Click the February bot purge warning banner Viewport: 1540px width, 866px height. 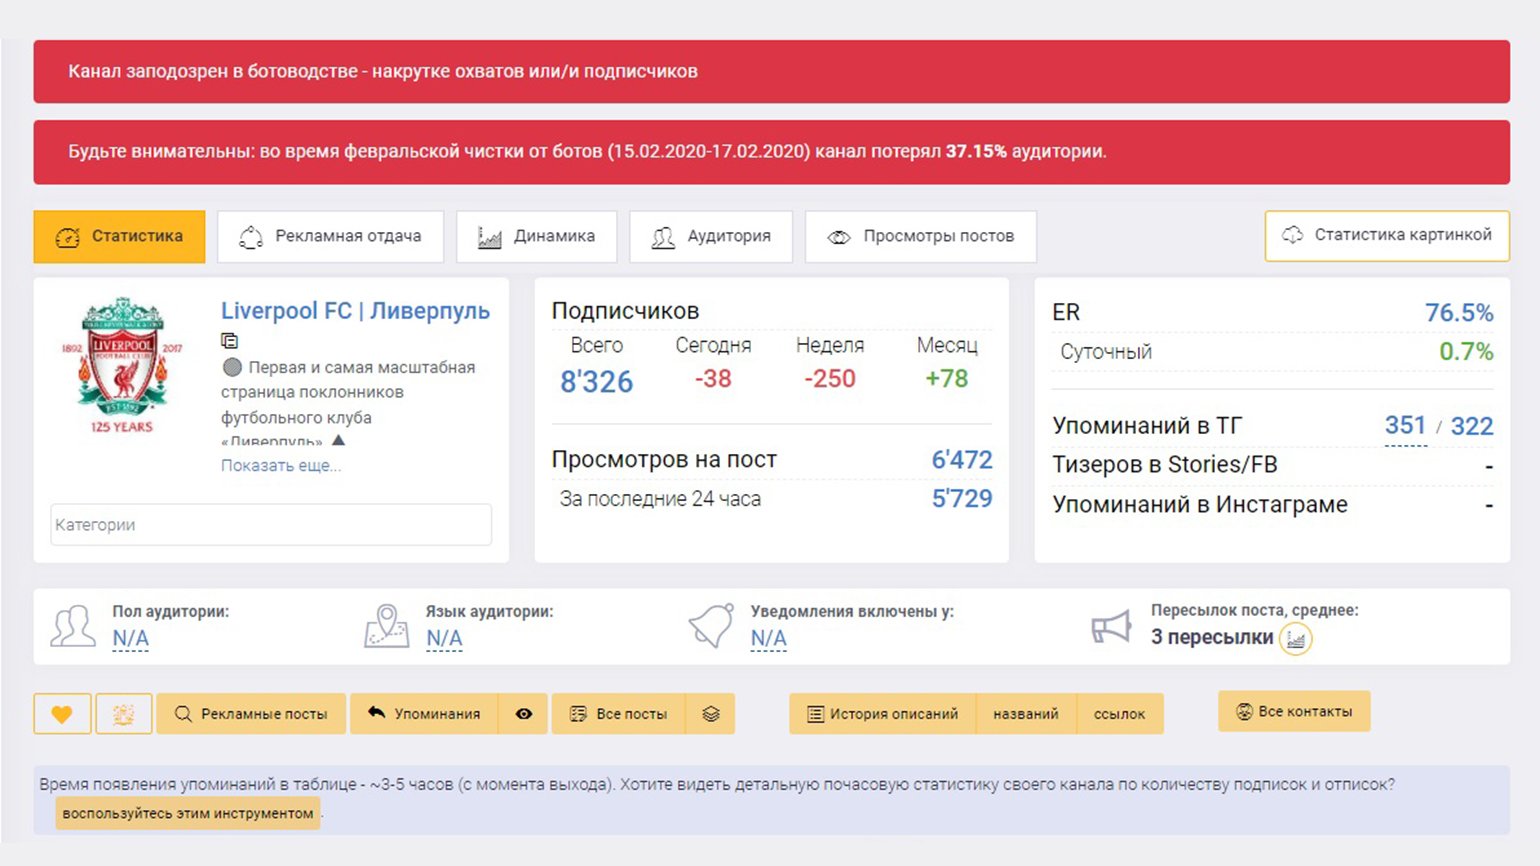click(772, 152)
